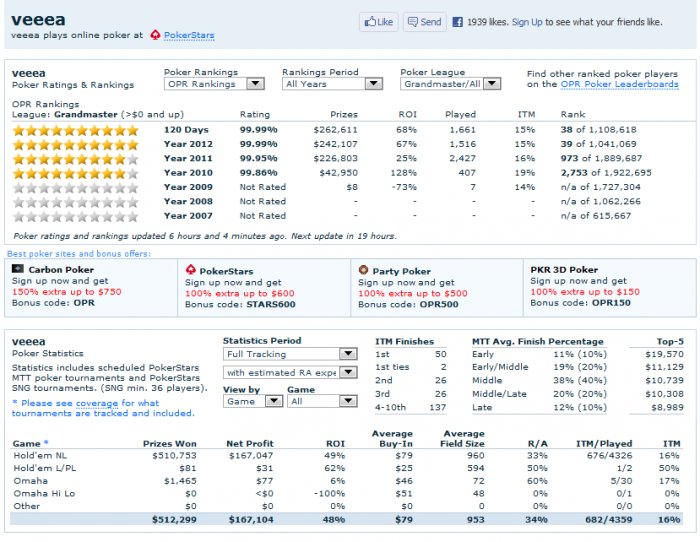
Task: Click the Carbon Poker logo icon
Action: click(18, 270)
